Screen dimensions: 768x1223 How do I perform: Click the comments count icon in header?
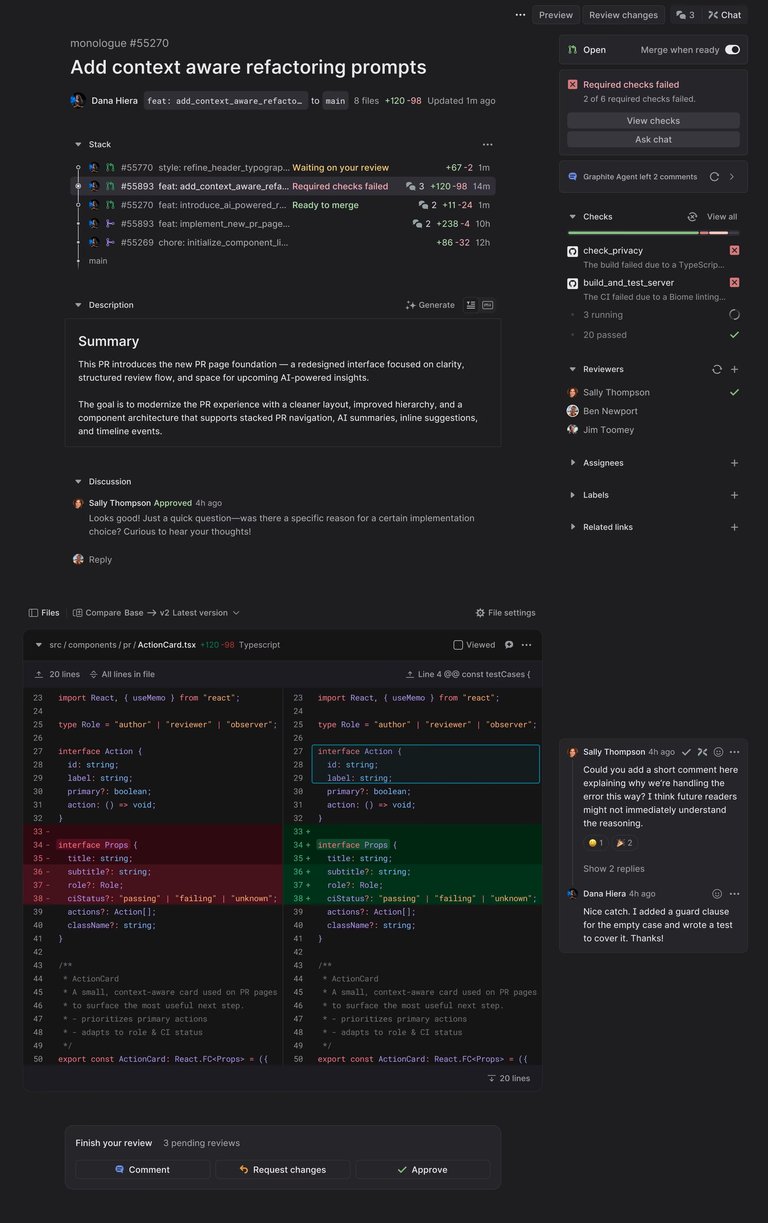click(685, 15)
